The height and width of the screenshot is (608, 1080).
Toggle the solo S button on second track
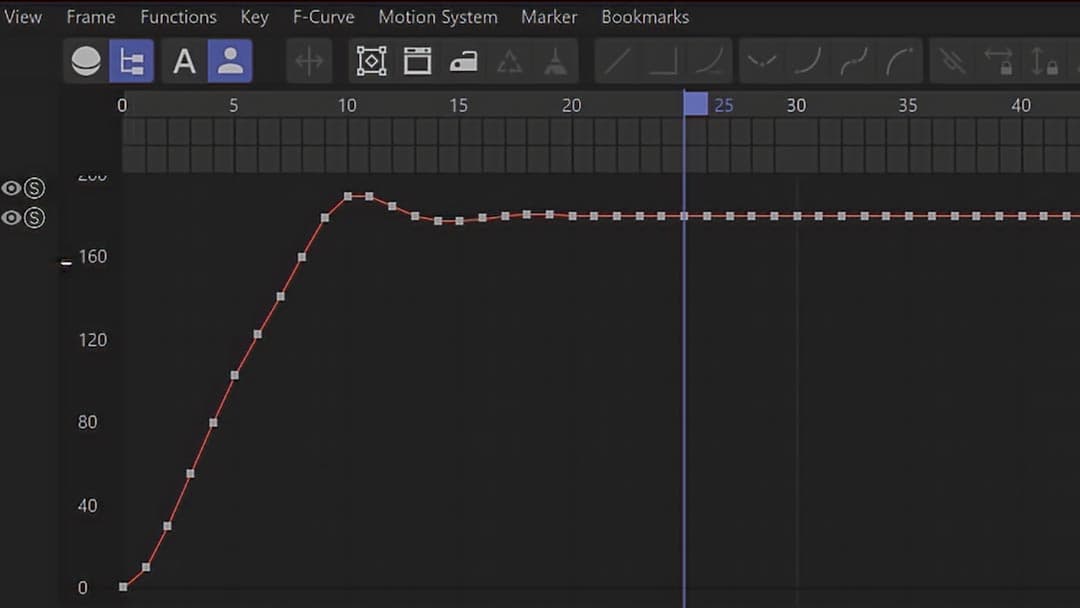coord(35,218)
